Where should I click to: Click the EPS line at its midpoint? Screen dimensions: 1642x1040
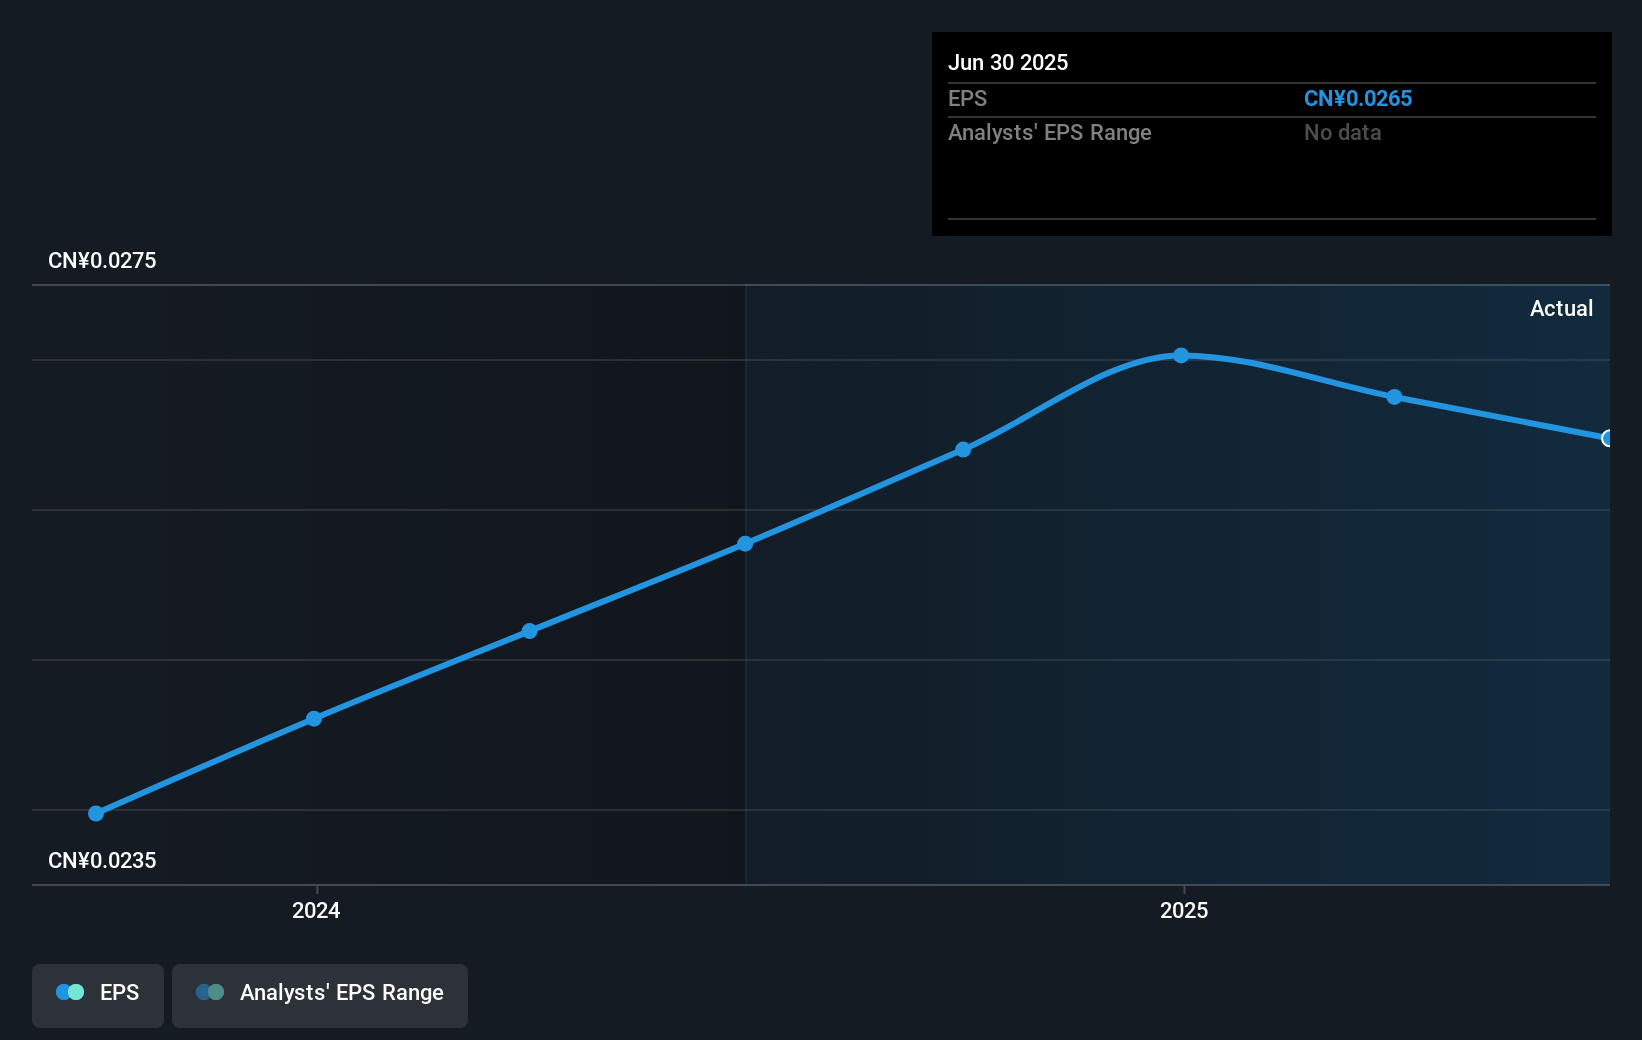pos(745,543)
